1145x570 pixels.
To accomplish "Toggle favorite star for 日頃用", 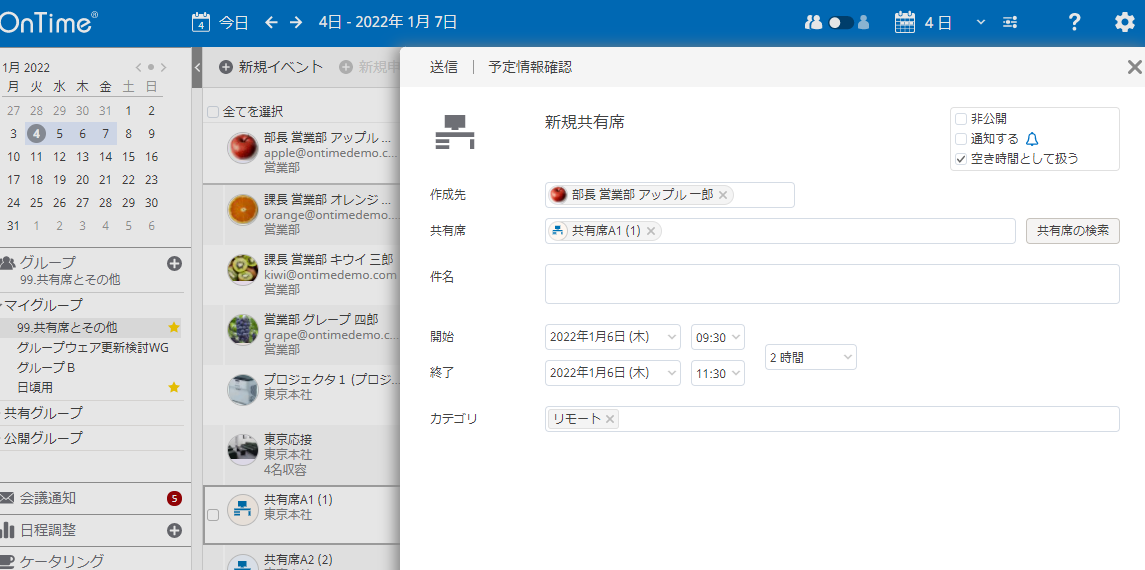I will [x=174, y=388].
